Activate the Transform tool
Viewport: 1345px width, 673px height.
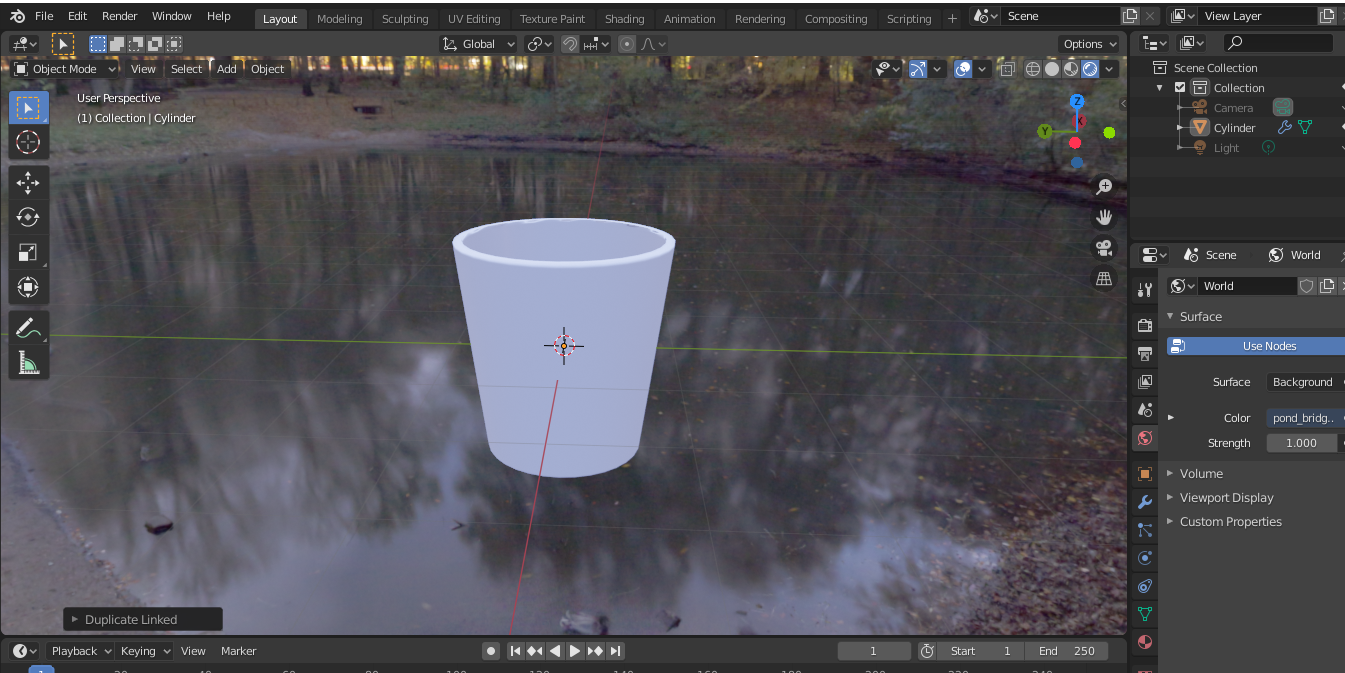(28, 287)
